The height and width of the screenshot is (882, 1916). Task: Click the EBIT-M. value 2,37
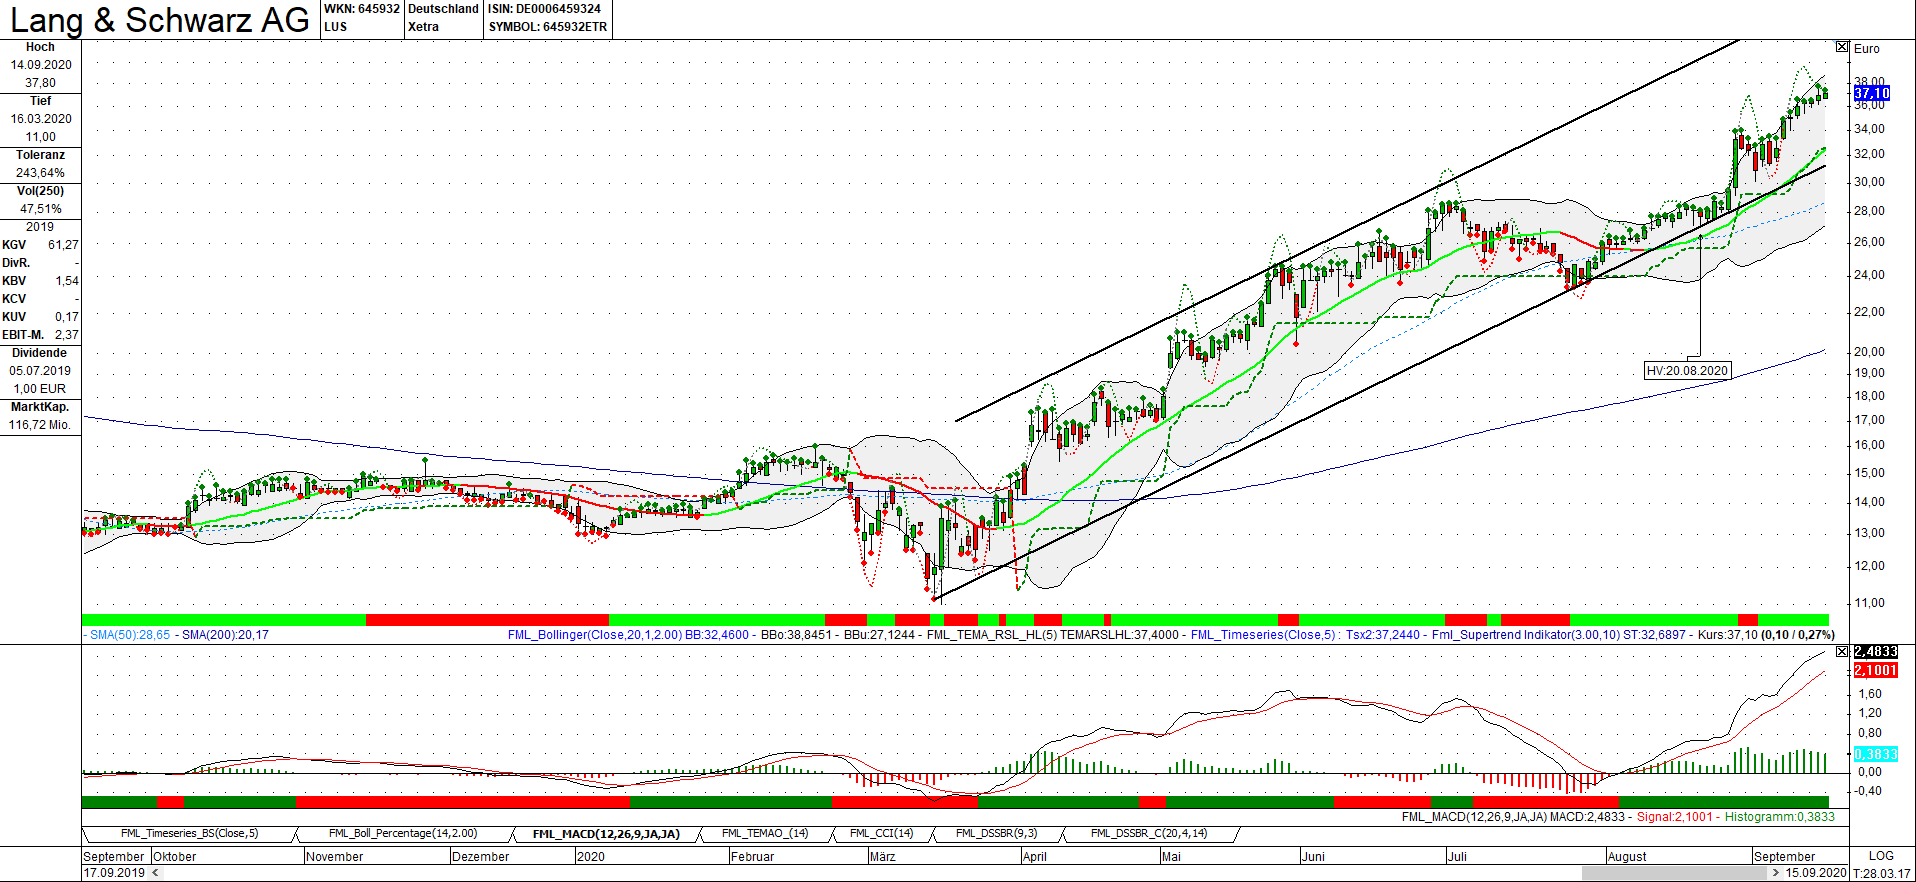click(67, 335)
